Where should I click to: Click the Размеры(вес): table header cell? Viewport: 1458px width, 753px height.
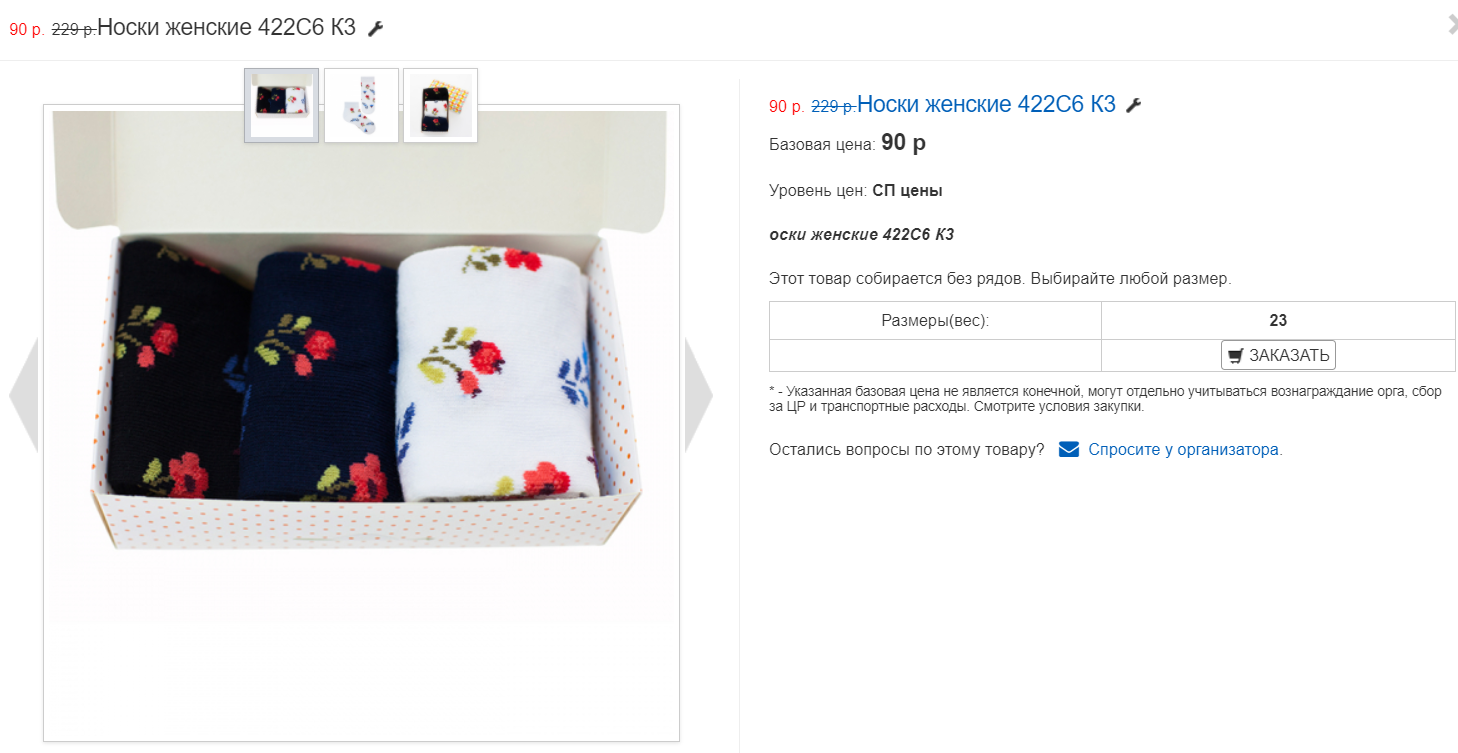point(935,321)
